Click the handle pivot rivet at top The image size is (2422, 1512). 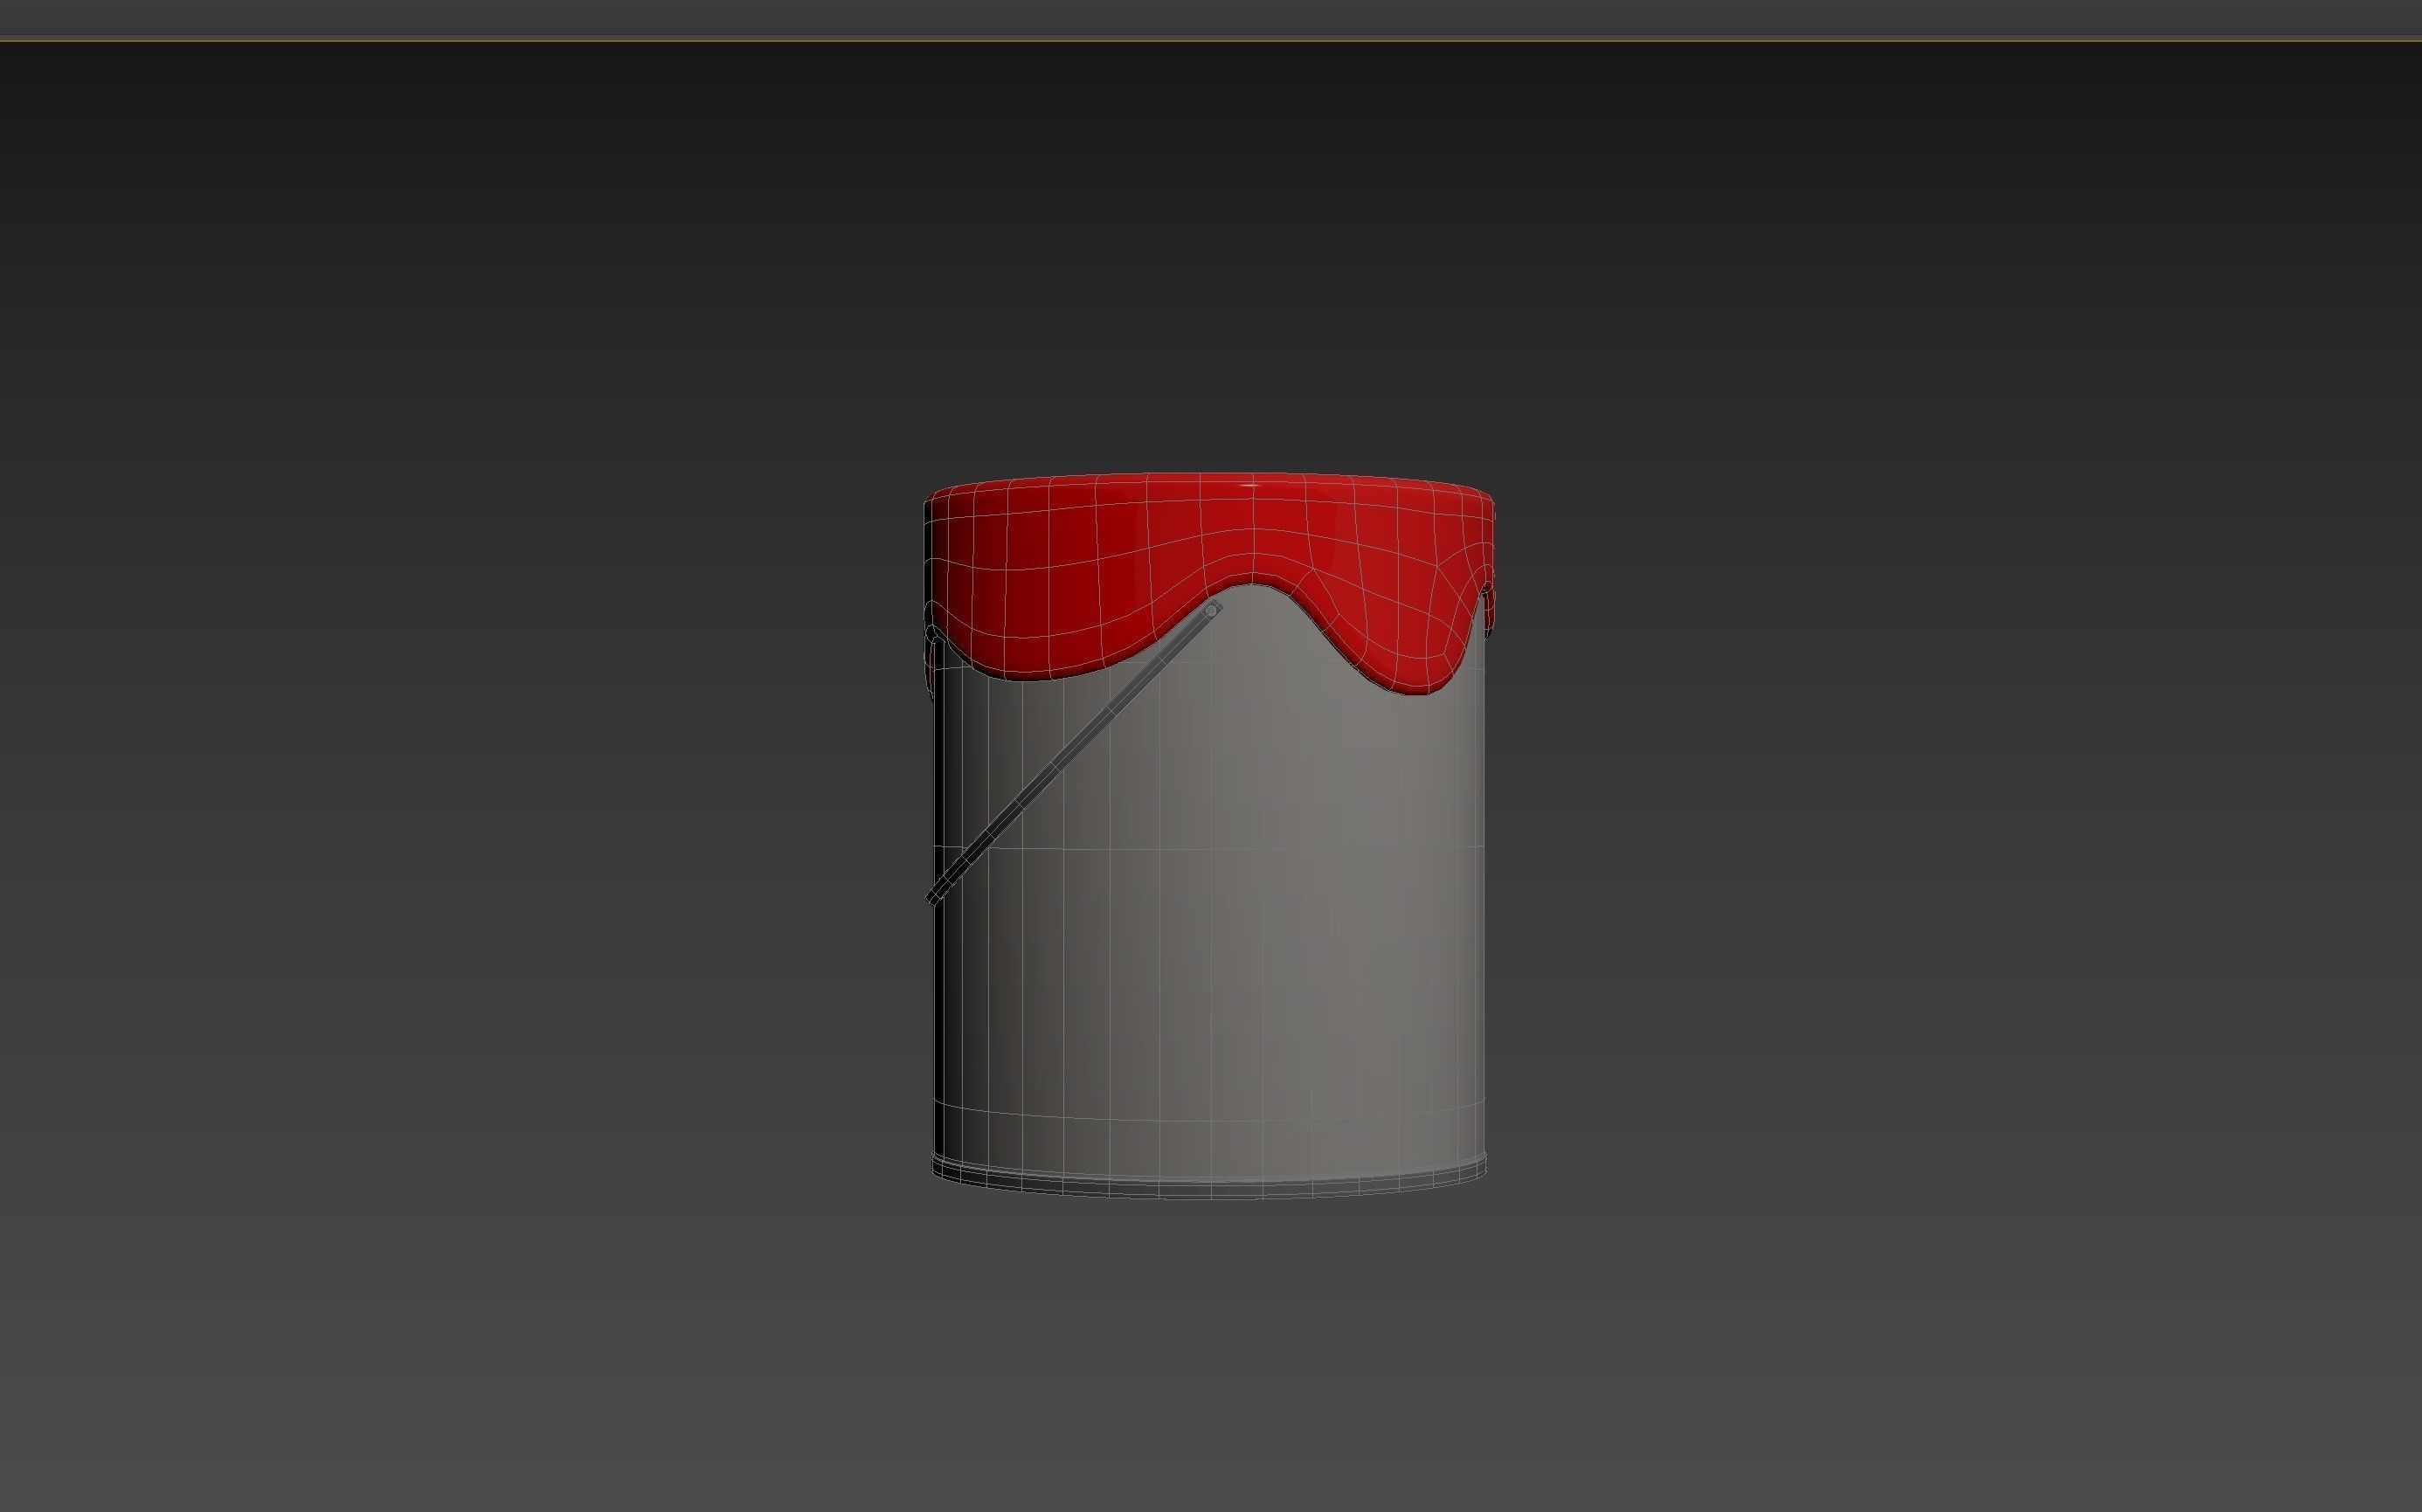click(1211, 610)
